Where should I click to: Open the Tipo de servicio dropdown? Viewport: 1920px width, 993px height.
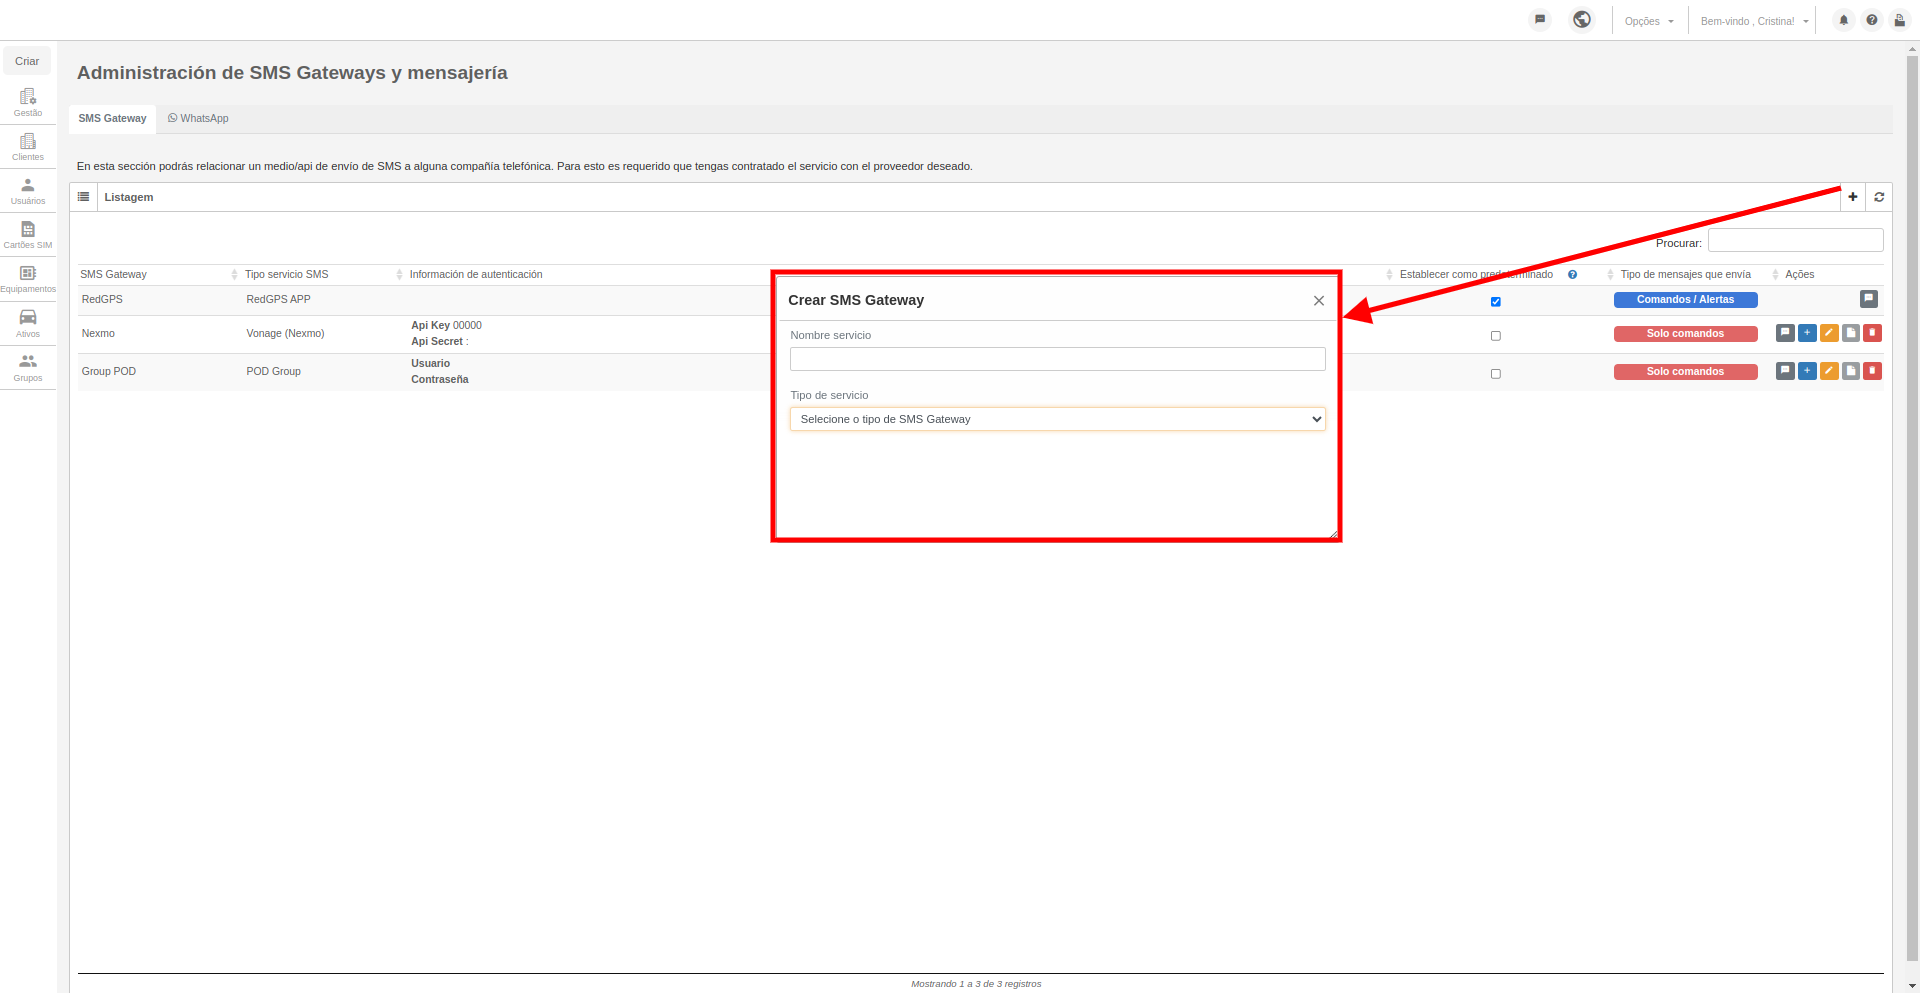click(1058, 419)
